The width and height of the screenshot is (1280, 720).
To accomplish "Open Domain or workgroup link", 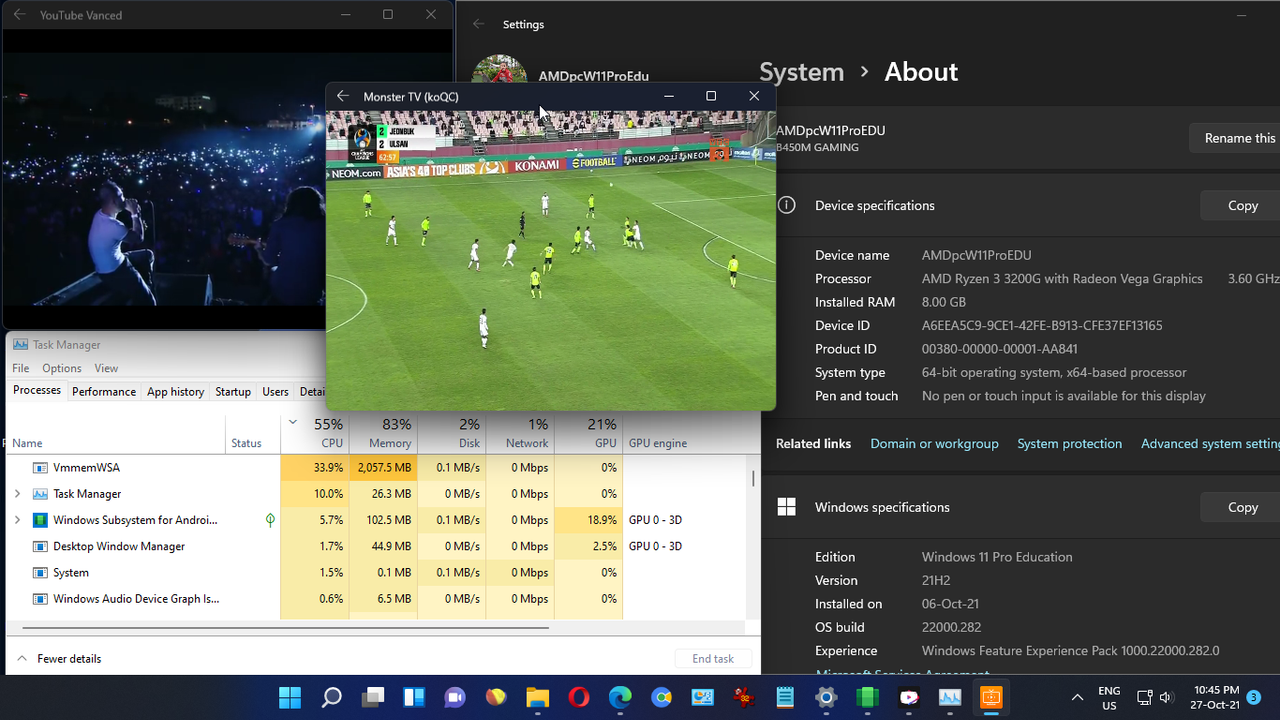I will click(934, 443).
